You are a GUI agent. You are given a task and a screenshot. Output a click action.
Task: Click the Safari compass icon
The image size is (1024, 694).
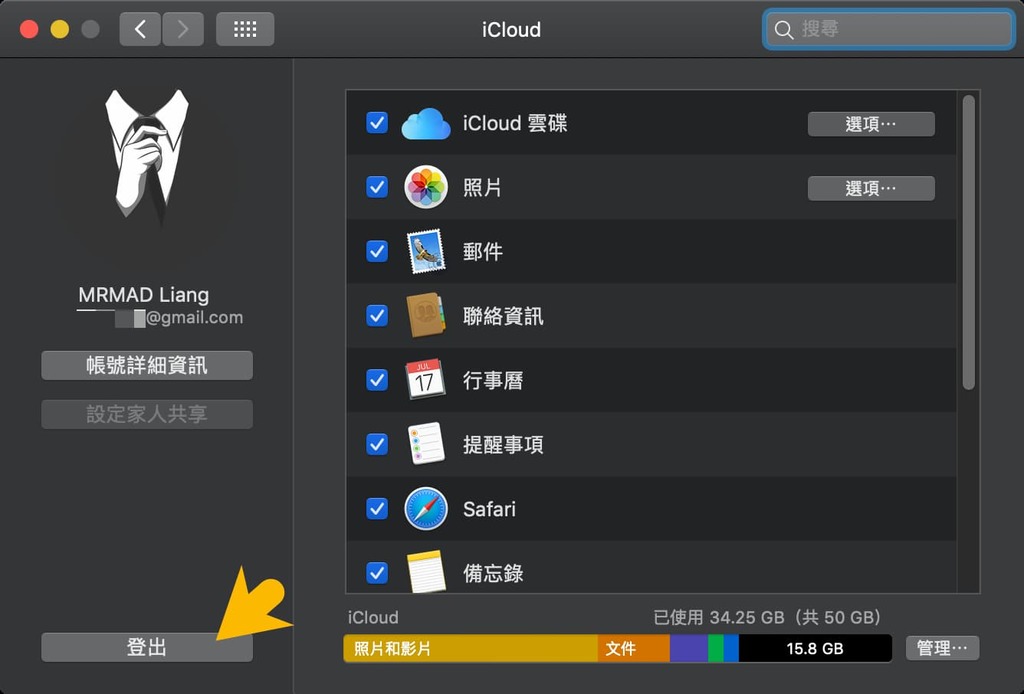(427, 508)
